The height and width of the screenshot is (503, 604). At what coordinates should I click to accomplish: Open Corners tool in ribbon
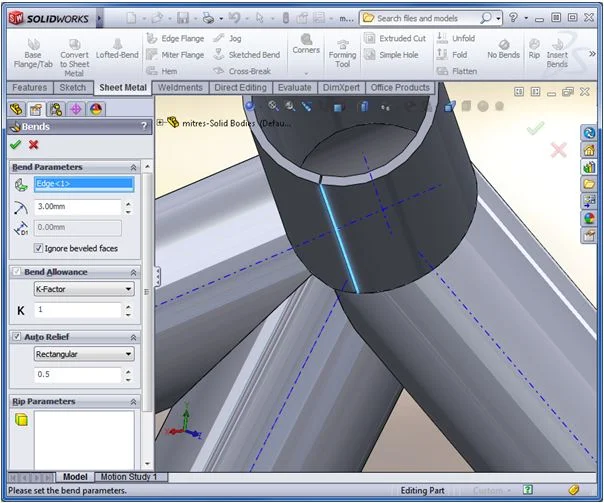305,44
